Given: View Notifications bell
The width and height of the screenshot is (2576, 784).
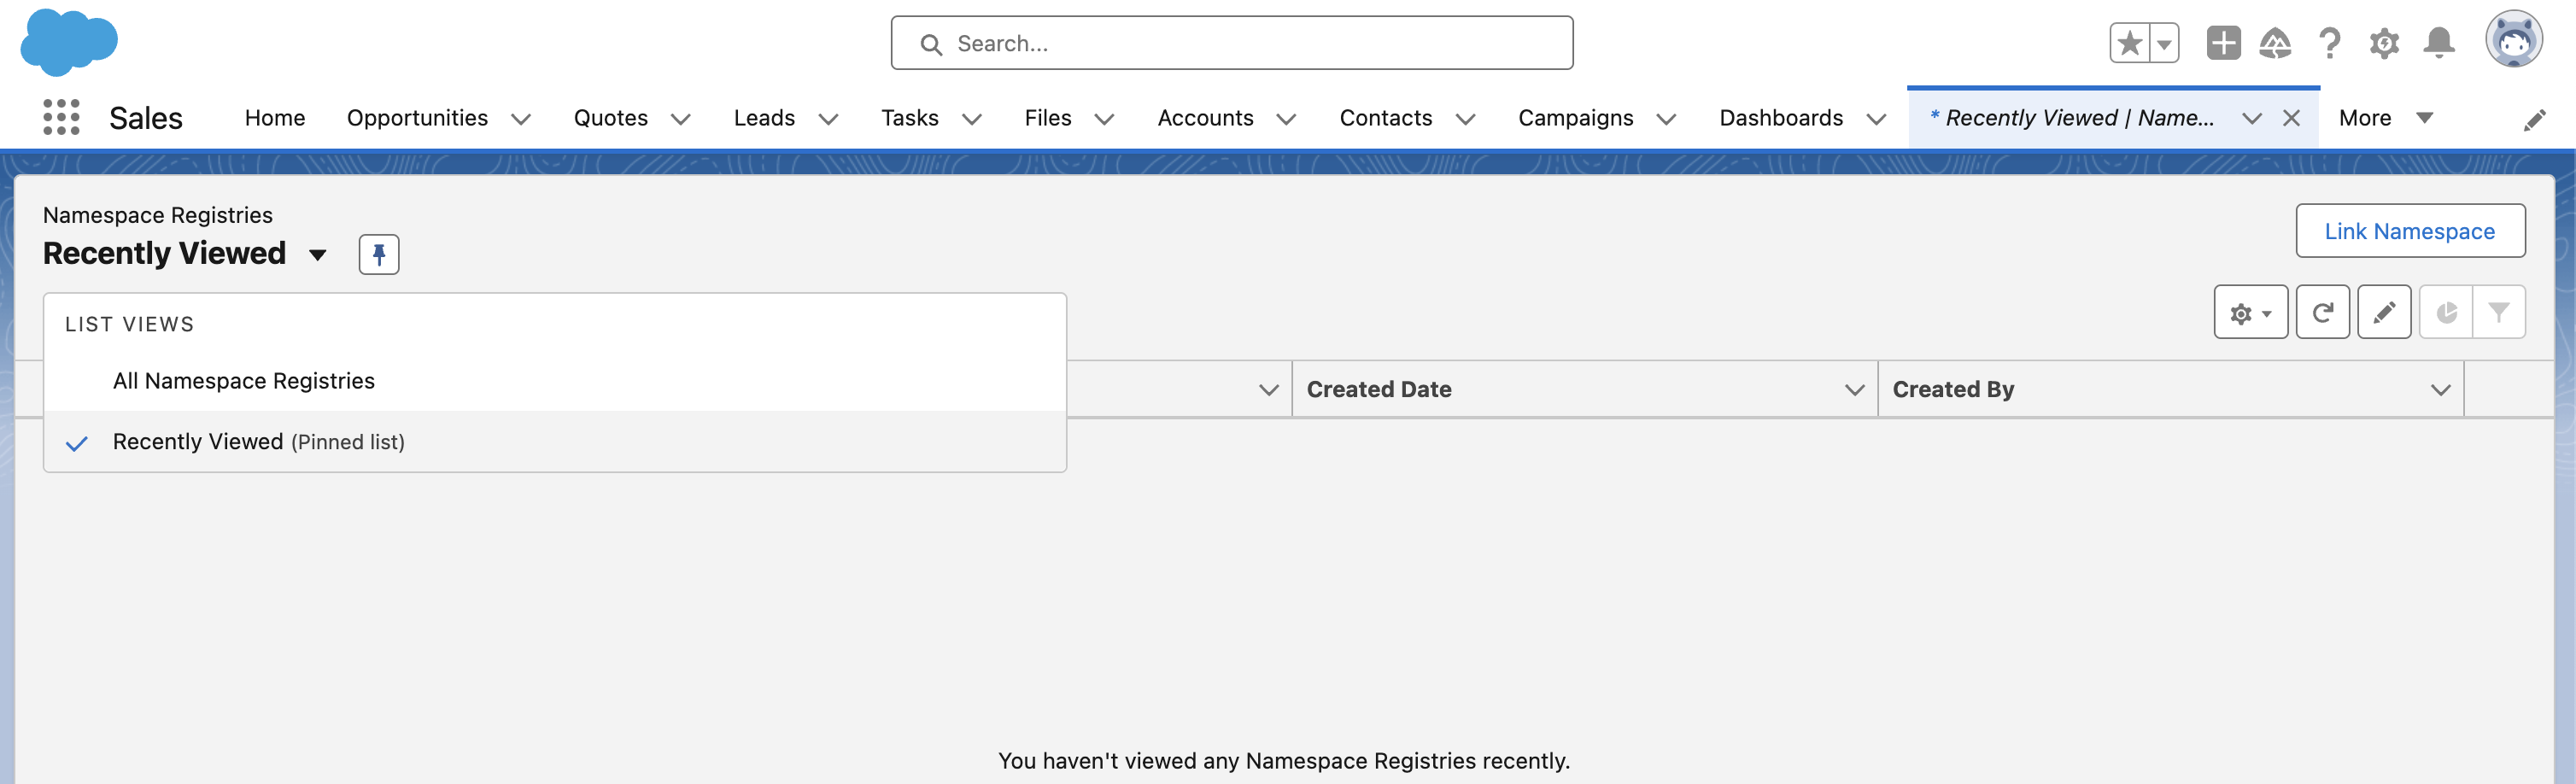Looking at the screenshot, I should 2439,43.
